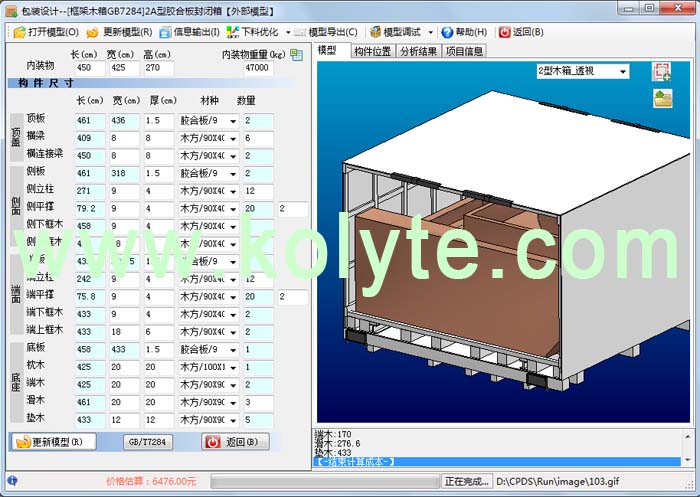
Task: Click 返回(B) bottom button
Action: click(235, 442)
